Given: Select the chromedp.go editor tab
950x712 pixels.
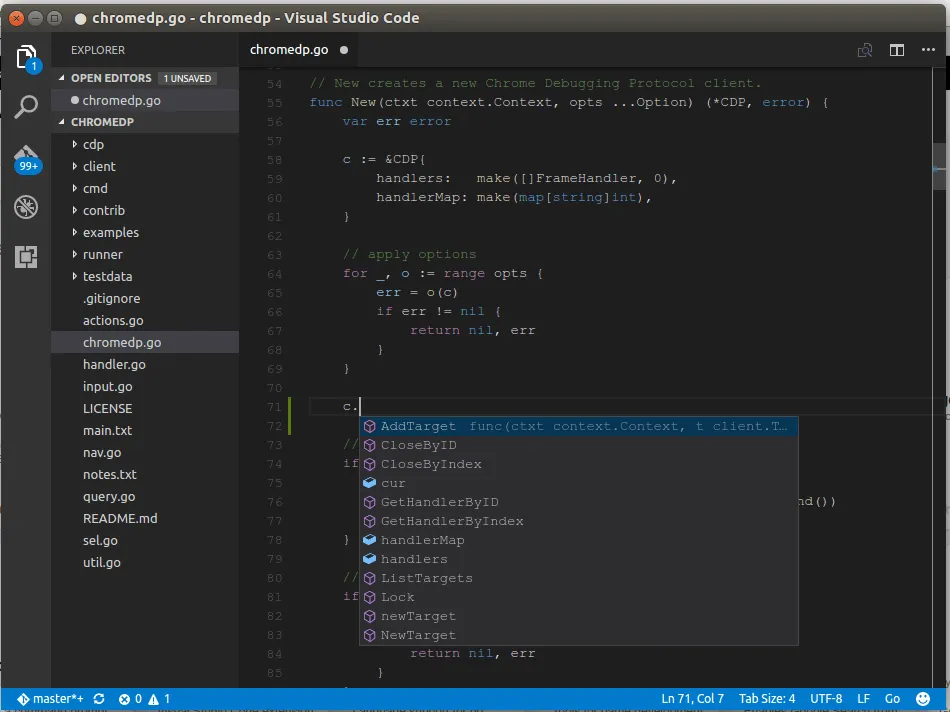Looking at the screenshot, I should coord(289,50).
